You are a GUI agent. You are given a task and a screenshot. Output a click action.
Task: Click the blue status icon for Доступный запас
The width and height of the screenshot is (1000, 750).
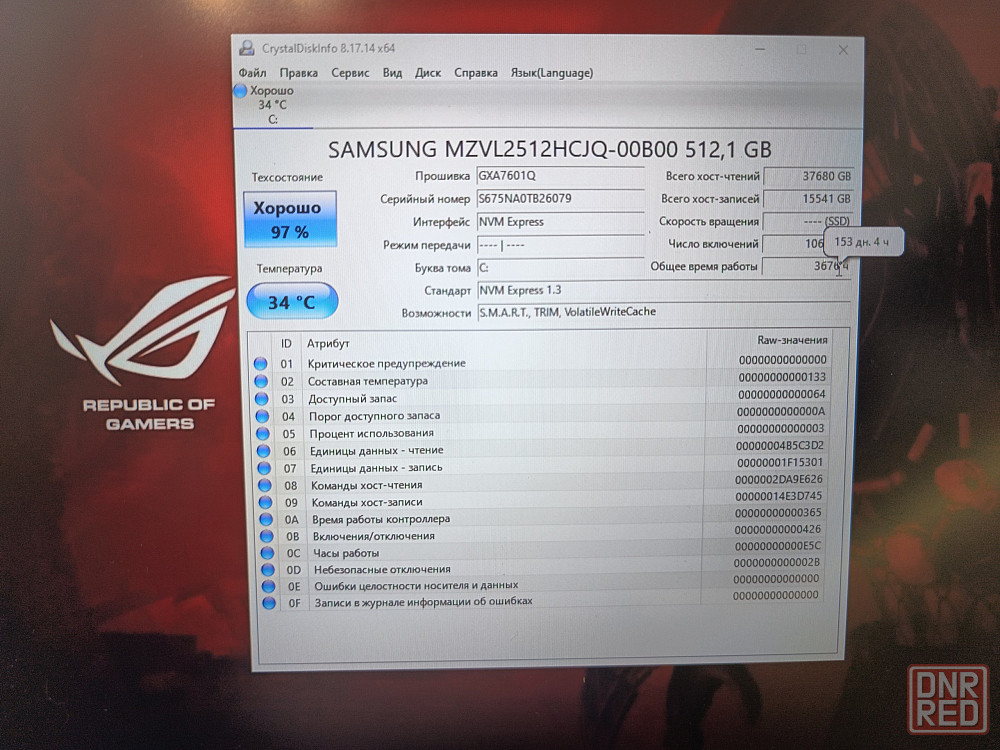(261, 399)
